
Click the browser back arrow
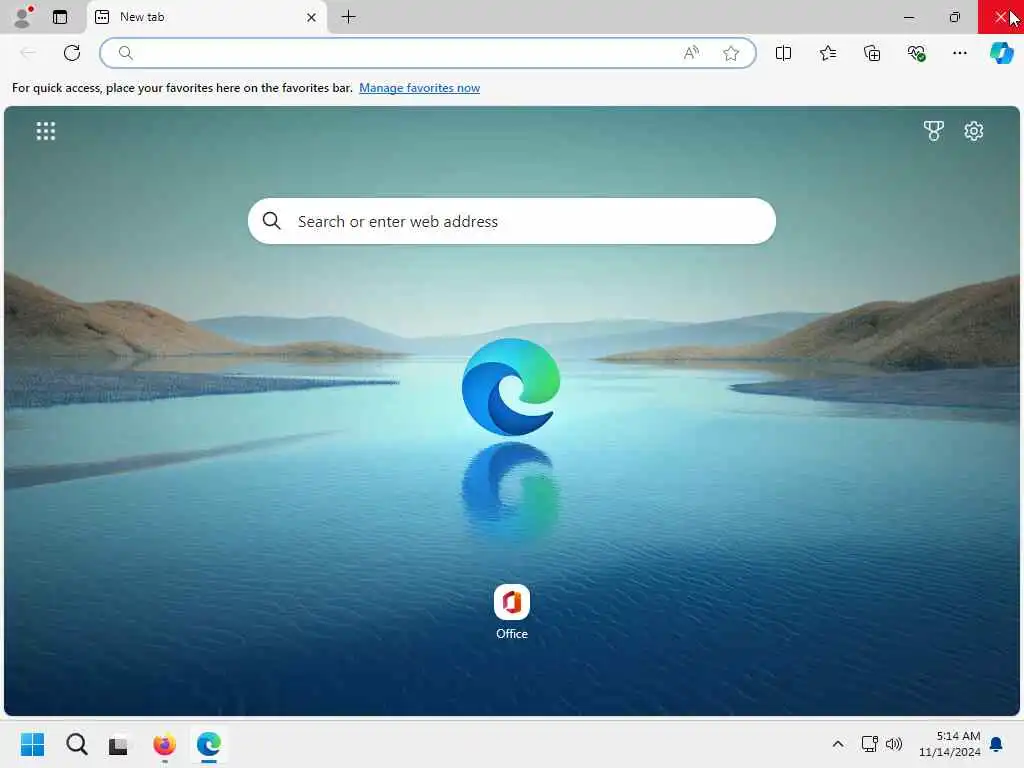[x=28, y=53]
